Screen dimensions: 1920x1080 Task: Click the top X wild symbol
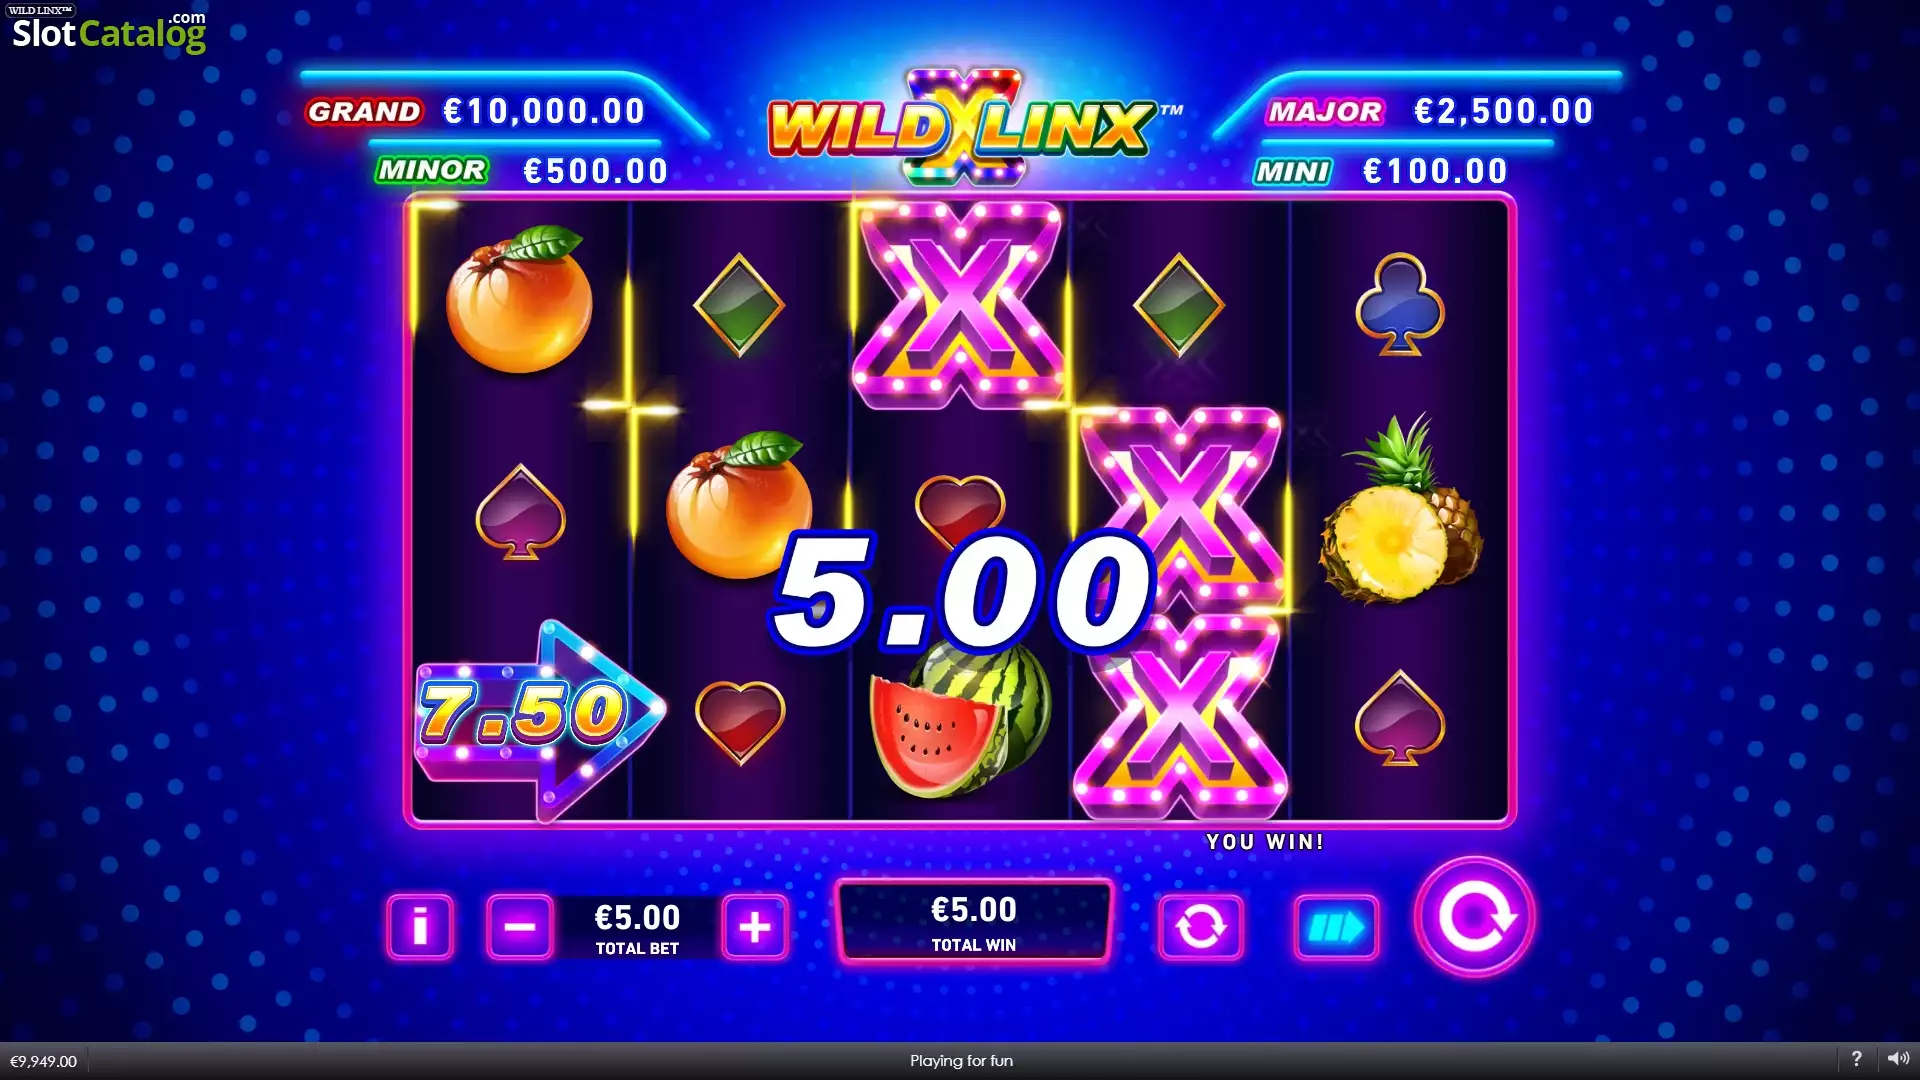pyautogui.click(x=960, y=305)
